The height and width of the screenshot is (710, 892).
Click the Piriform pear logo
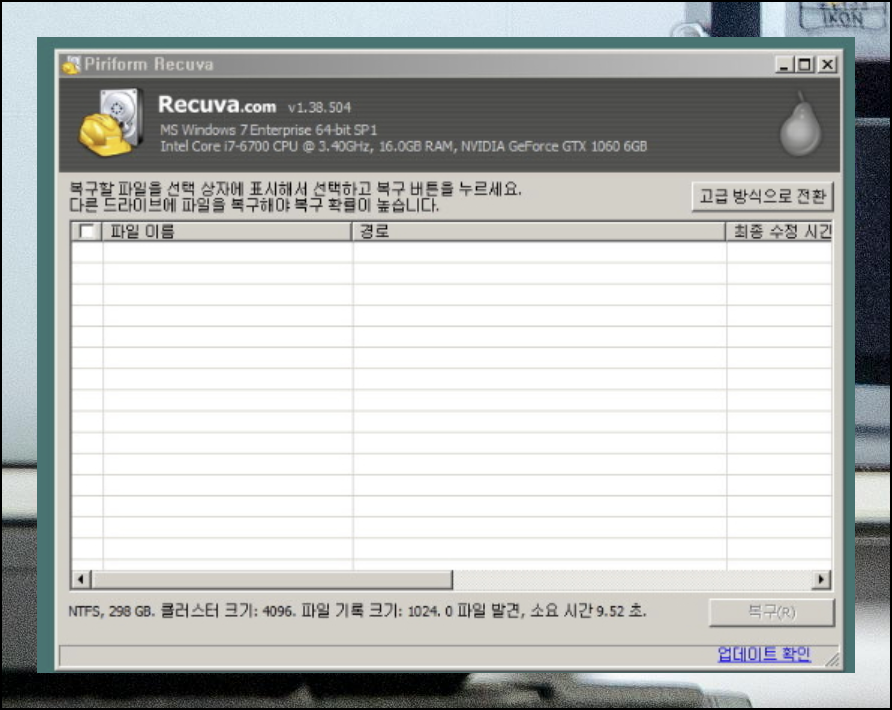pos(800,124)
